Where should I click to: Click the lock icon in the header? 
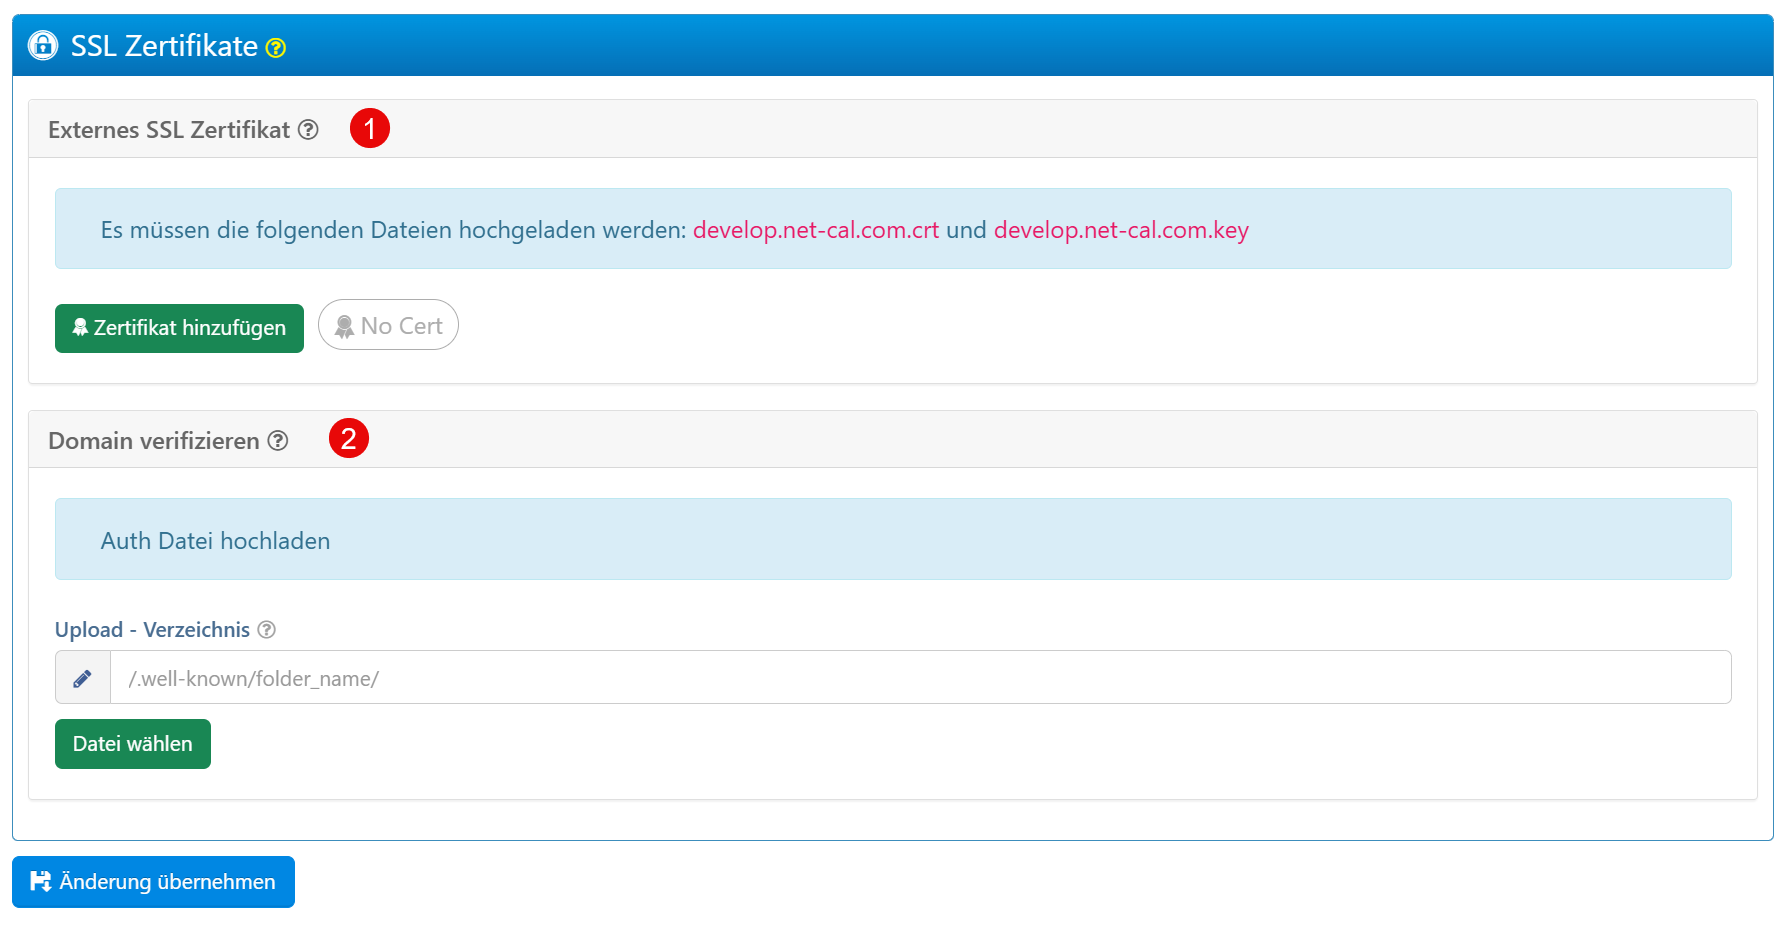43,45
